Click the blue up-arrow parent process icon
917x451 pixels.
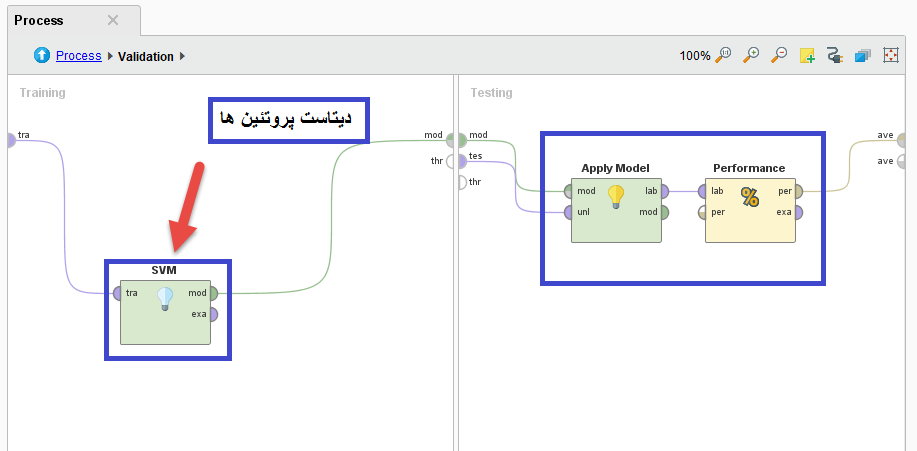tap(42, 56)
